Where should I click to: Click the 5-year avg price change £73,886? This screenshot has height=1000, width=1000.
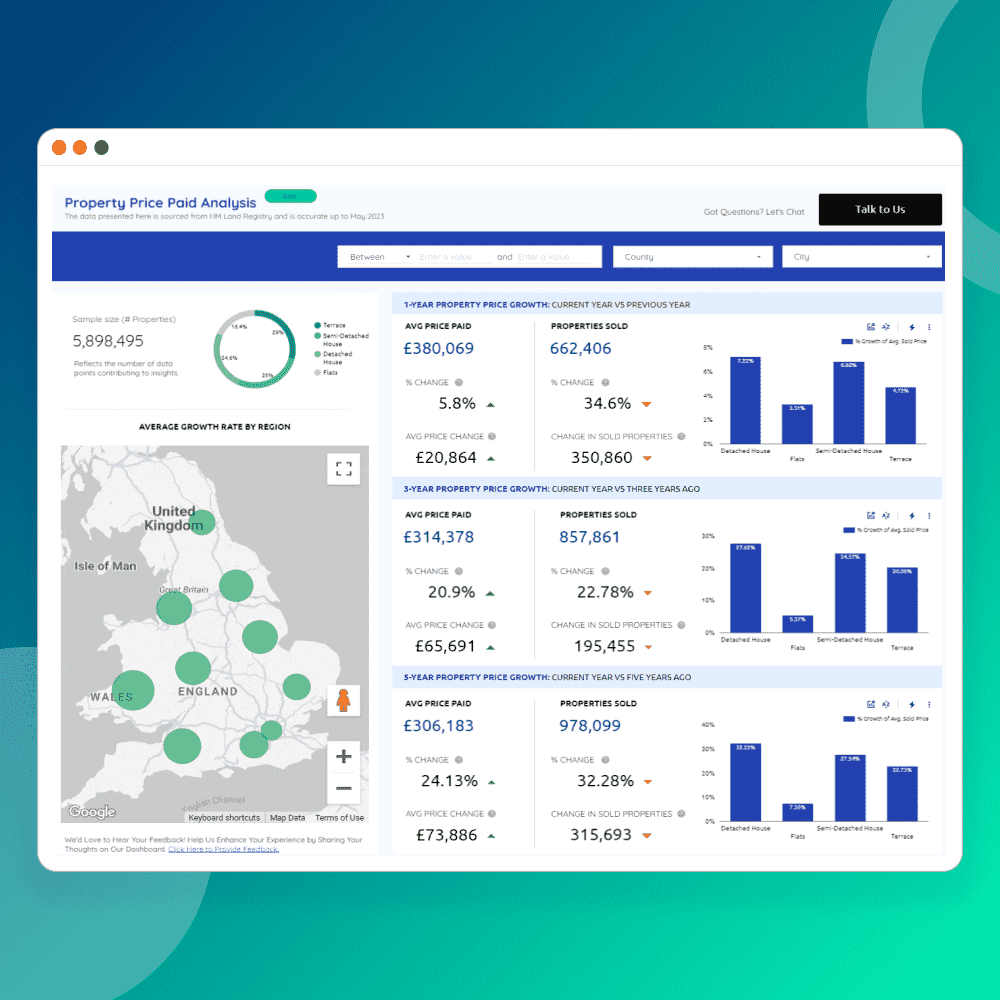pyautogui.click(x=446, y=835)
